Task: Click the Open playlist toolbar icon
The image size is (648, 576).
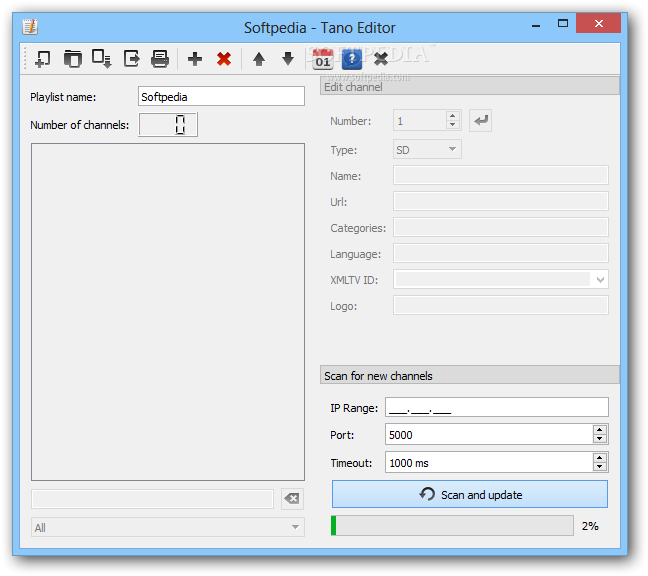Action: click(x=73, y=59)
